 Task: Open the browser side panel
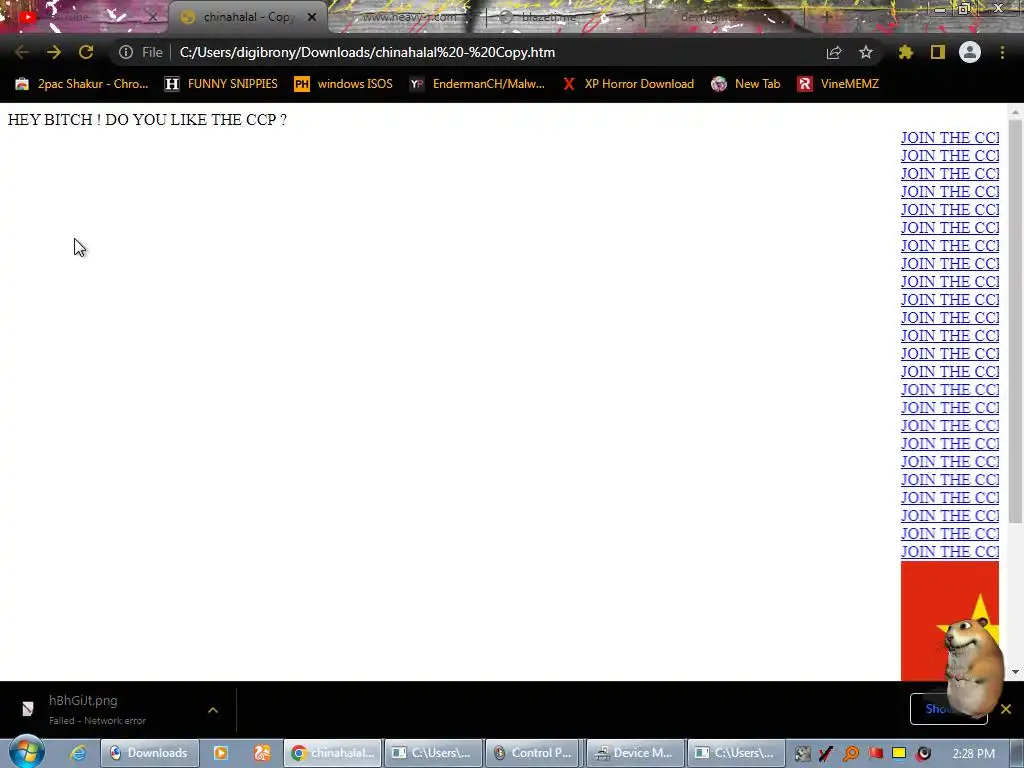938,52
